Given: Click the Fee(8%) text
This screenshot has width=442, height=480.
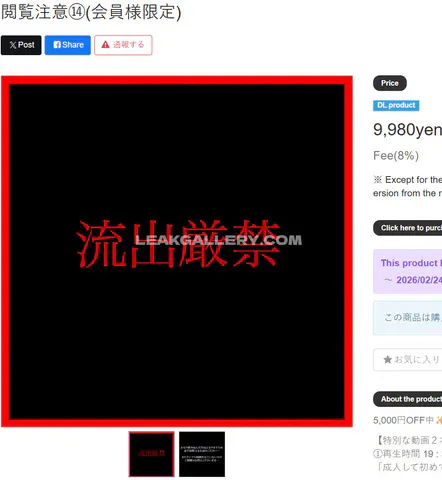Looking at the screenshot, I should (396, 156).
